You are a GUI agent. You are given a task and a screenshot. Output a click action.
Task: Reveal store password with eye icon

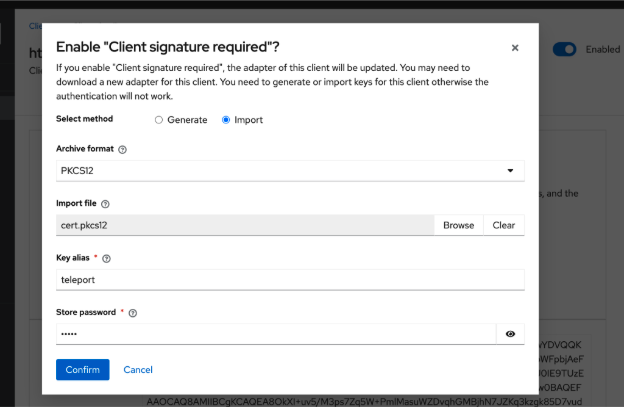(x=510, y=334)
